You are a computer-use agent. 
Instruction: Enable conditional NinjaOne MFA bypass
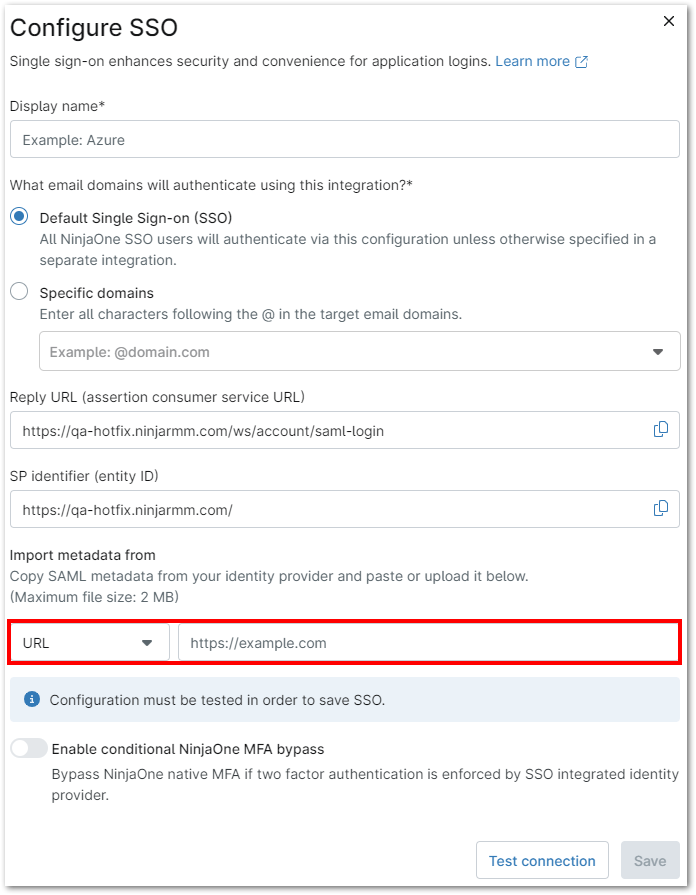(28, 747)
